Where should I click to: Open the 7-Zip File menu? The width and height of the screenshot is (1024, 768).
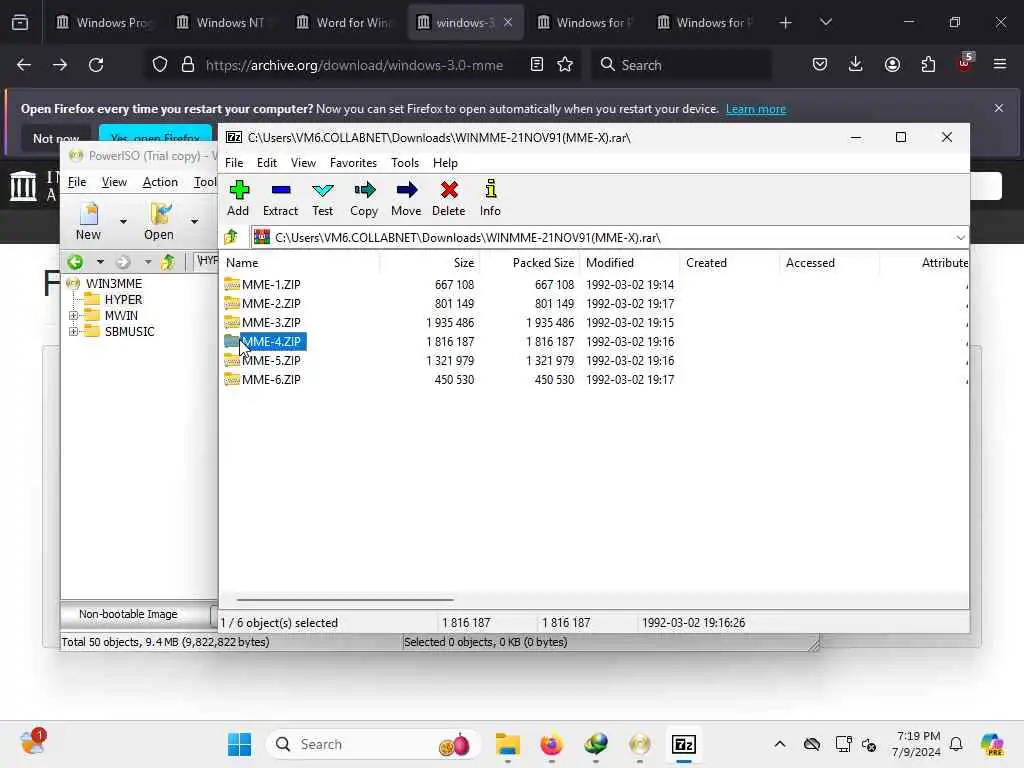(234, 163)
